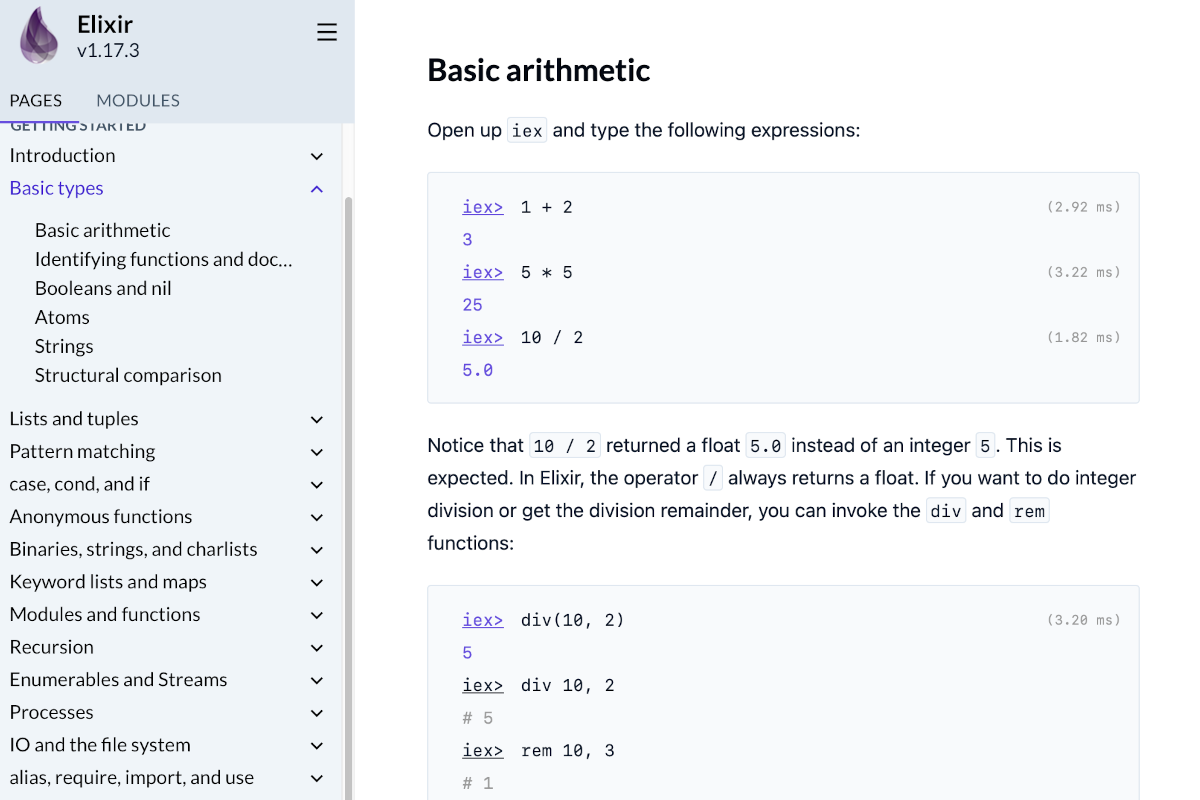The height and width of the screenshot is (800, 1200).
Task: Go to Strings subsection
Action: tap(64, 346)
